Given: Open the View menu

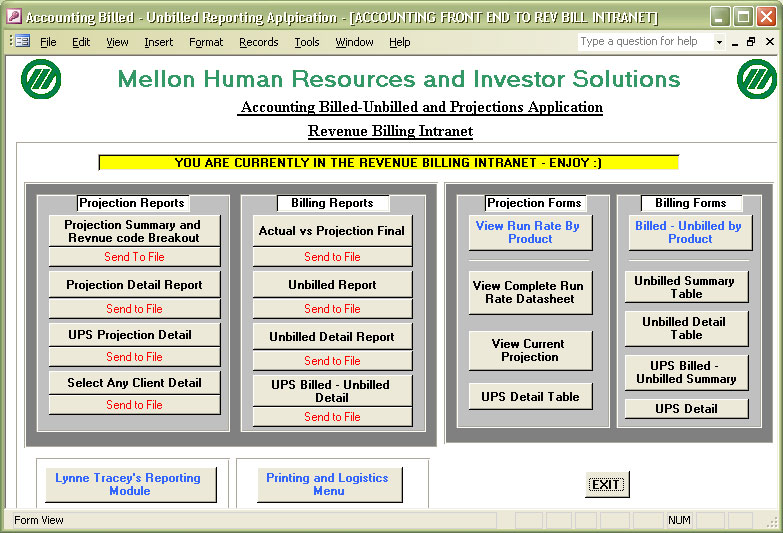Looking at the screenshot, I should point(117,42).
